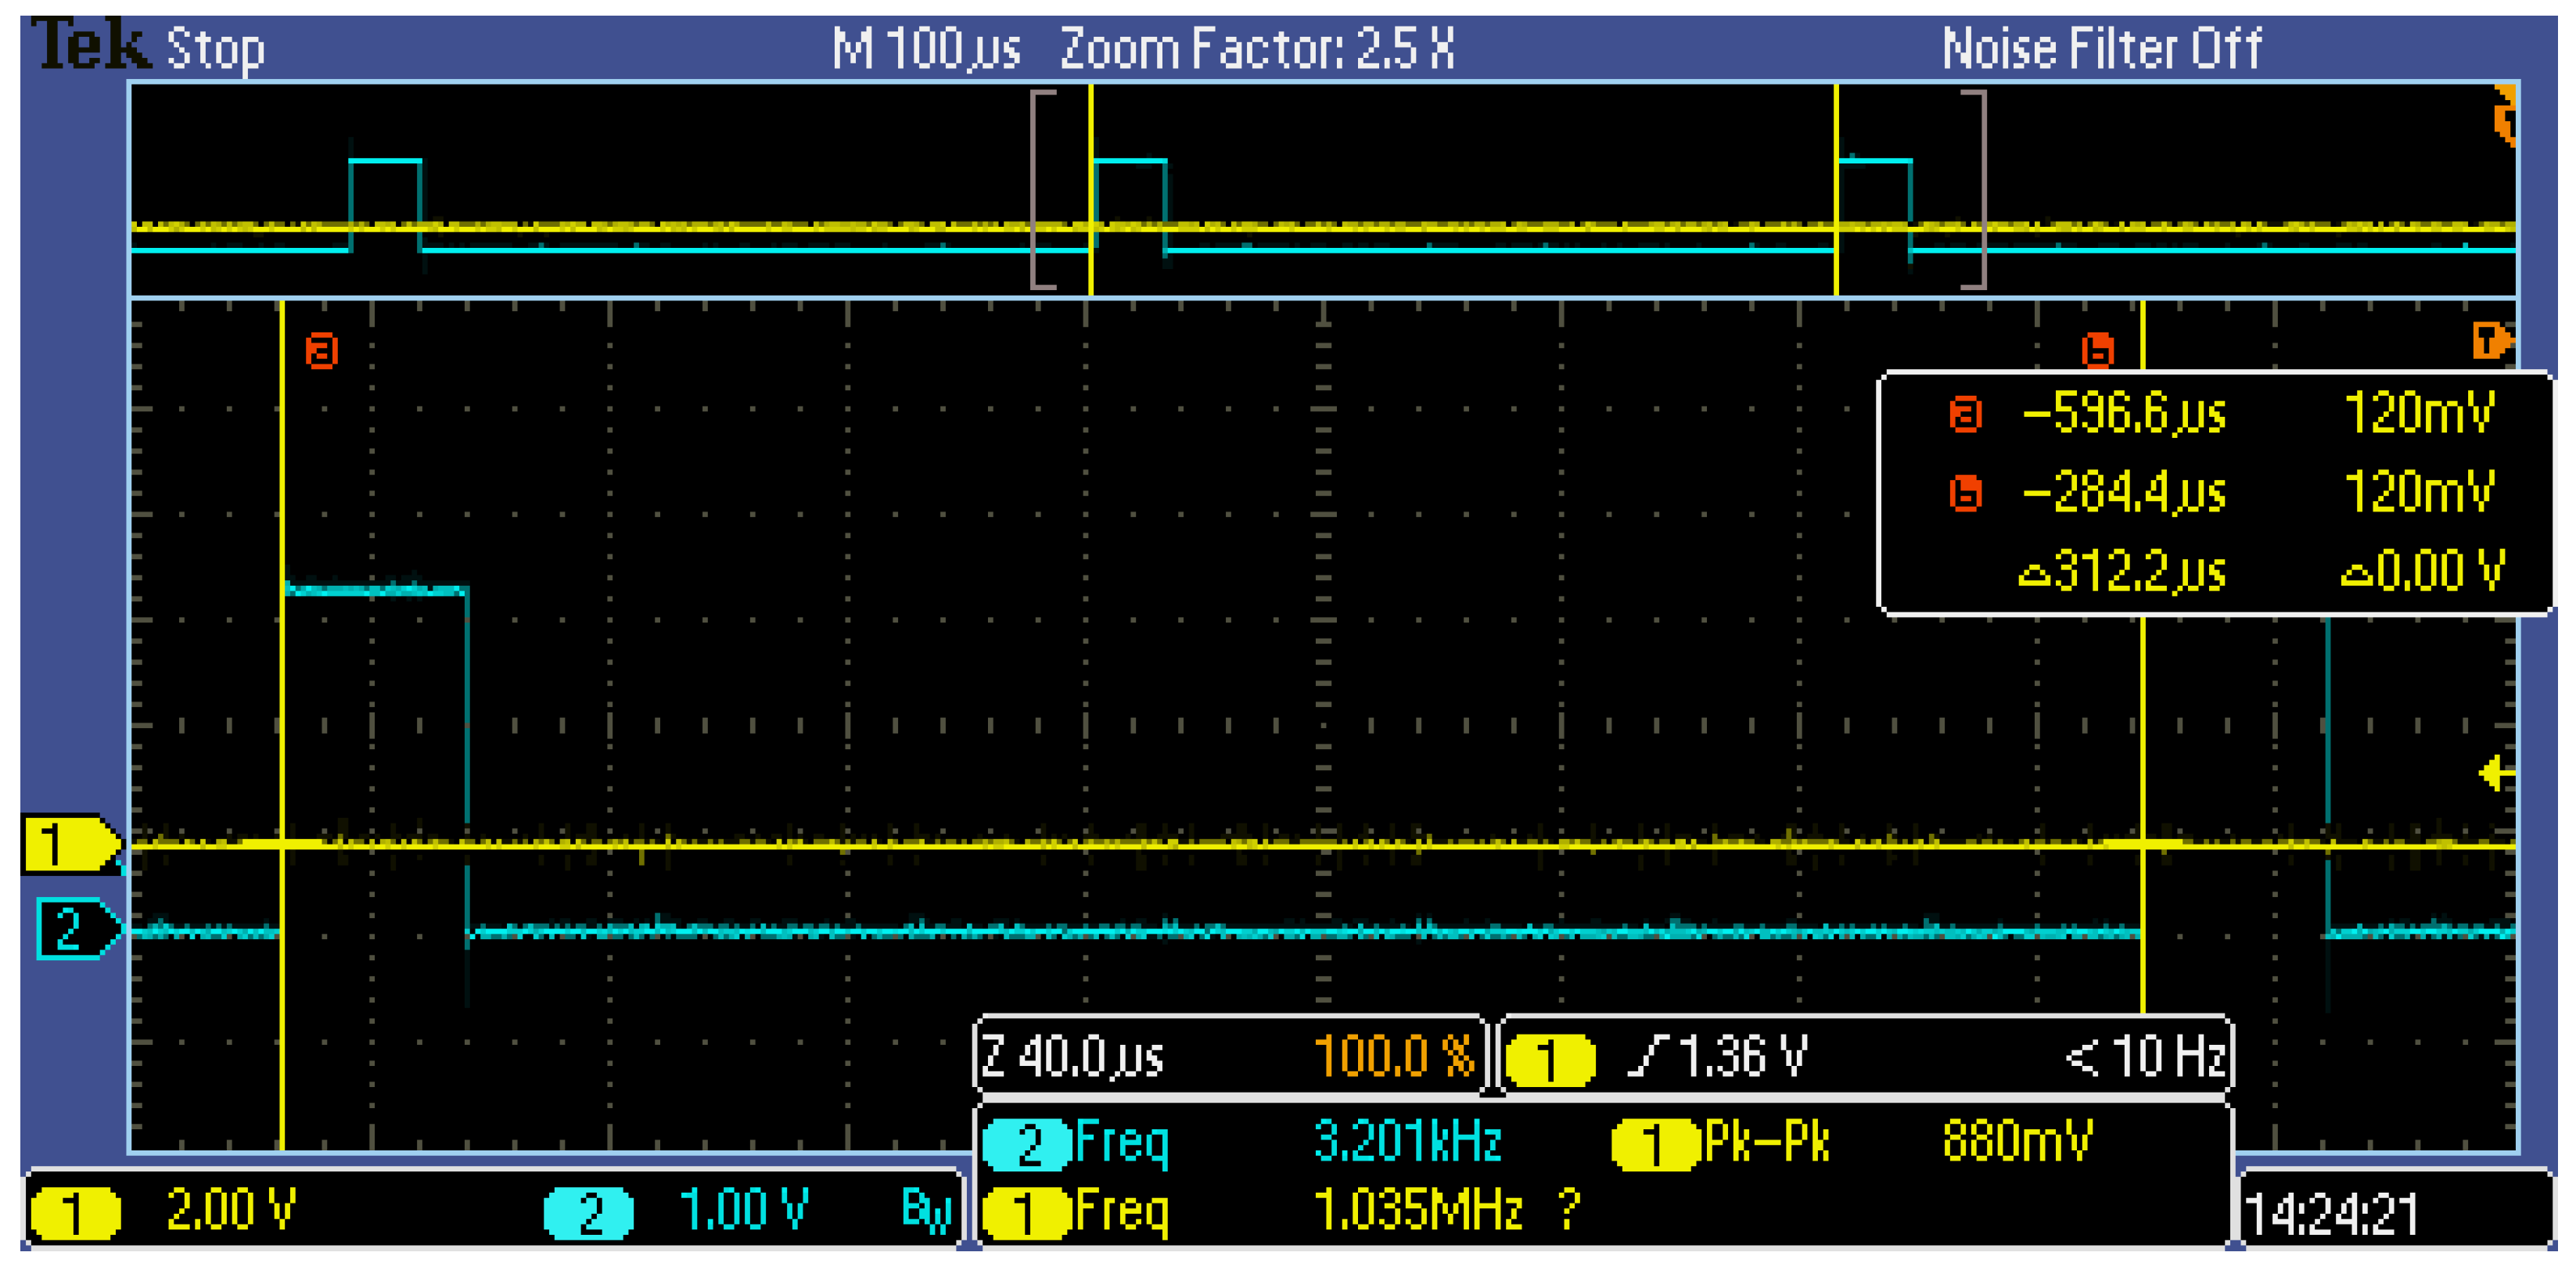Click channel 2 badge showing 1.00 V
This screenshot has width=2576, height=1263.
[589, 1213]
